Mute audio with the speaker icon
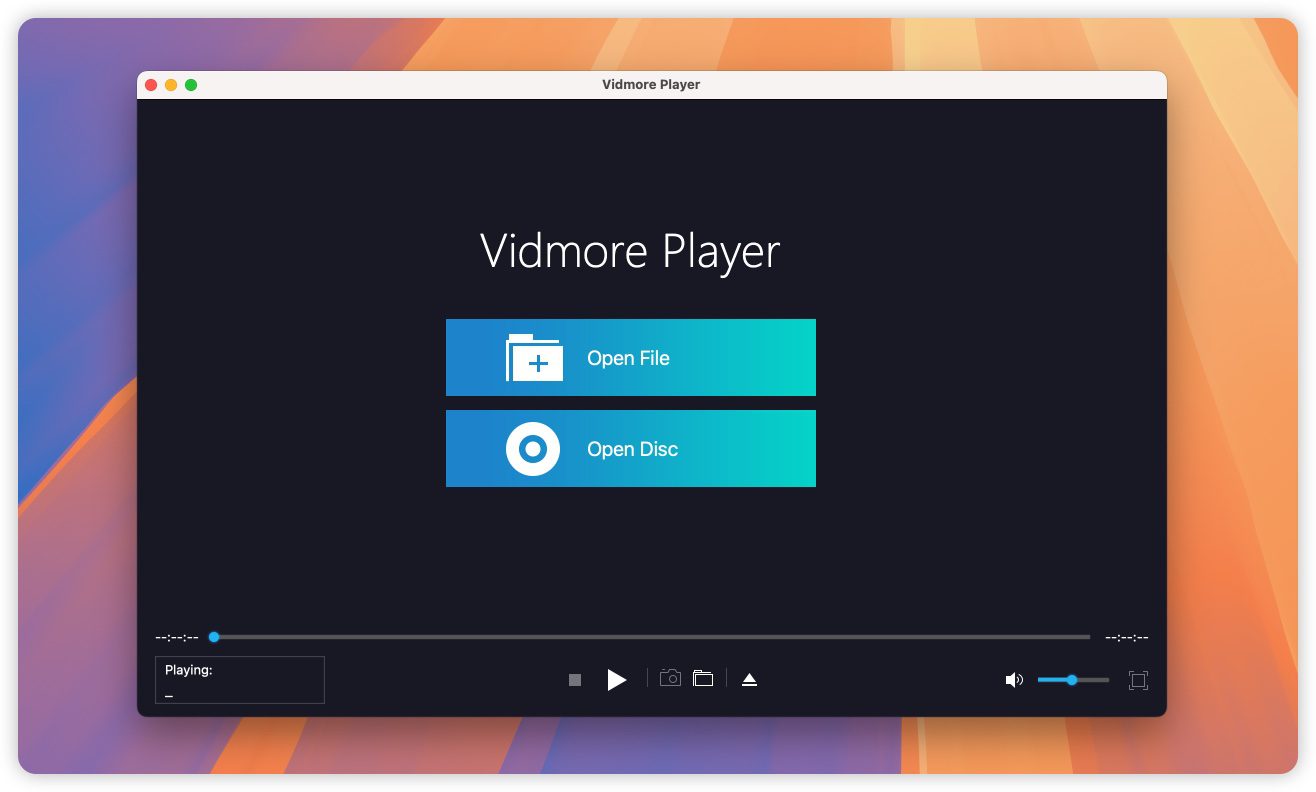This screenshot has width=1316, height=792. click(x=1014, y=680)
